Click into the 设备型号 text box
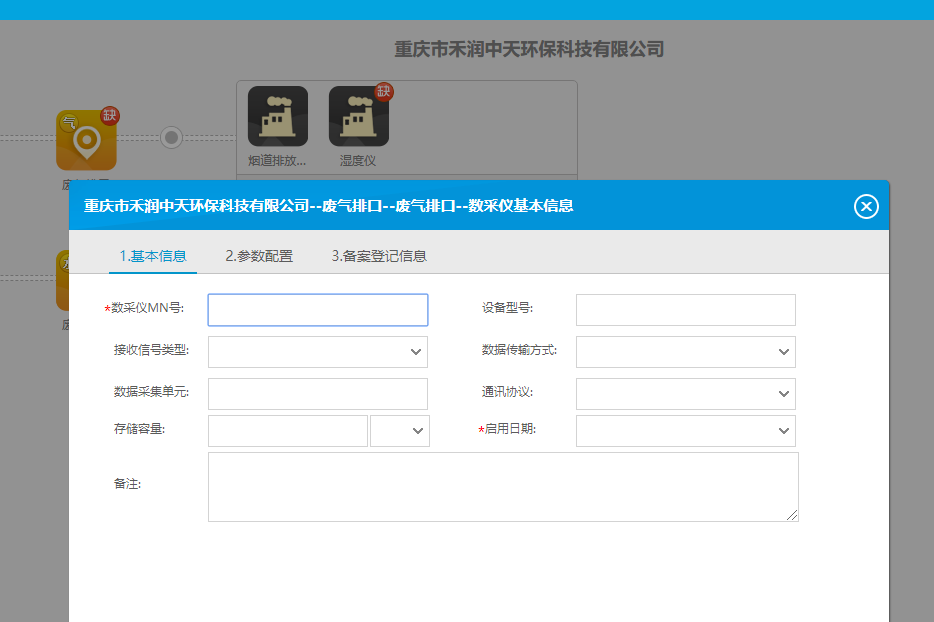The image size is (934, 622). (x=686, y=310)
